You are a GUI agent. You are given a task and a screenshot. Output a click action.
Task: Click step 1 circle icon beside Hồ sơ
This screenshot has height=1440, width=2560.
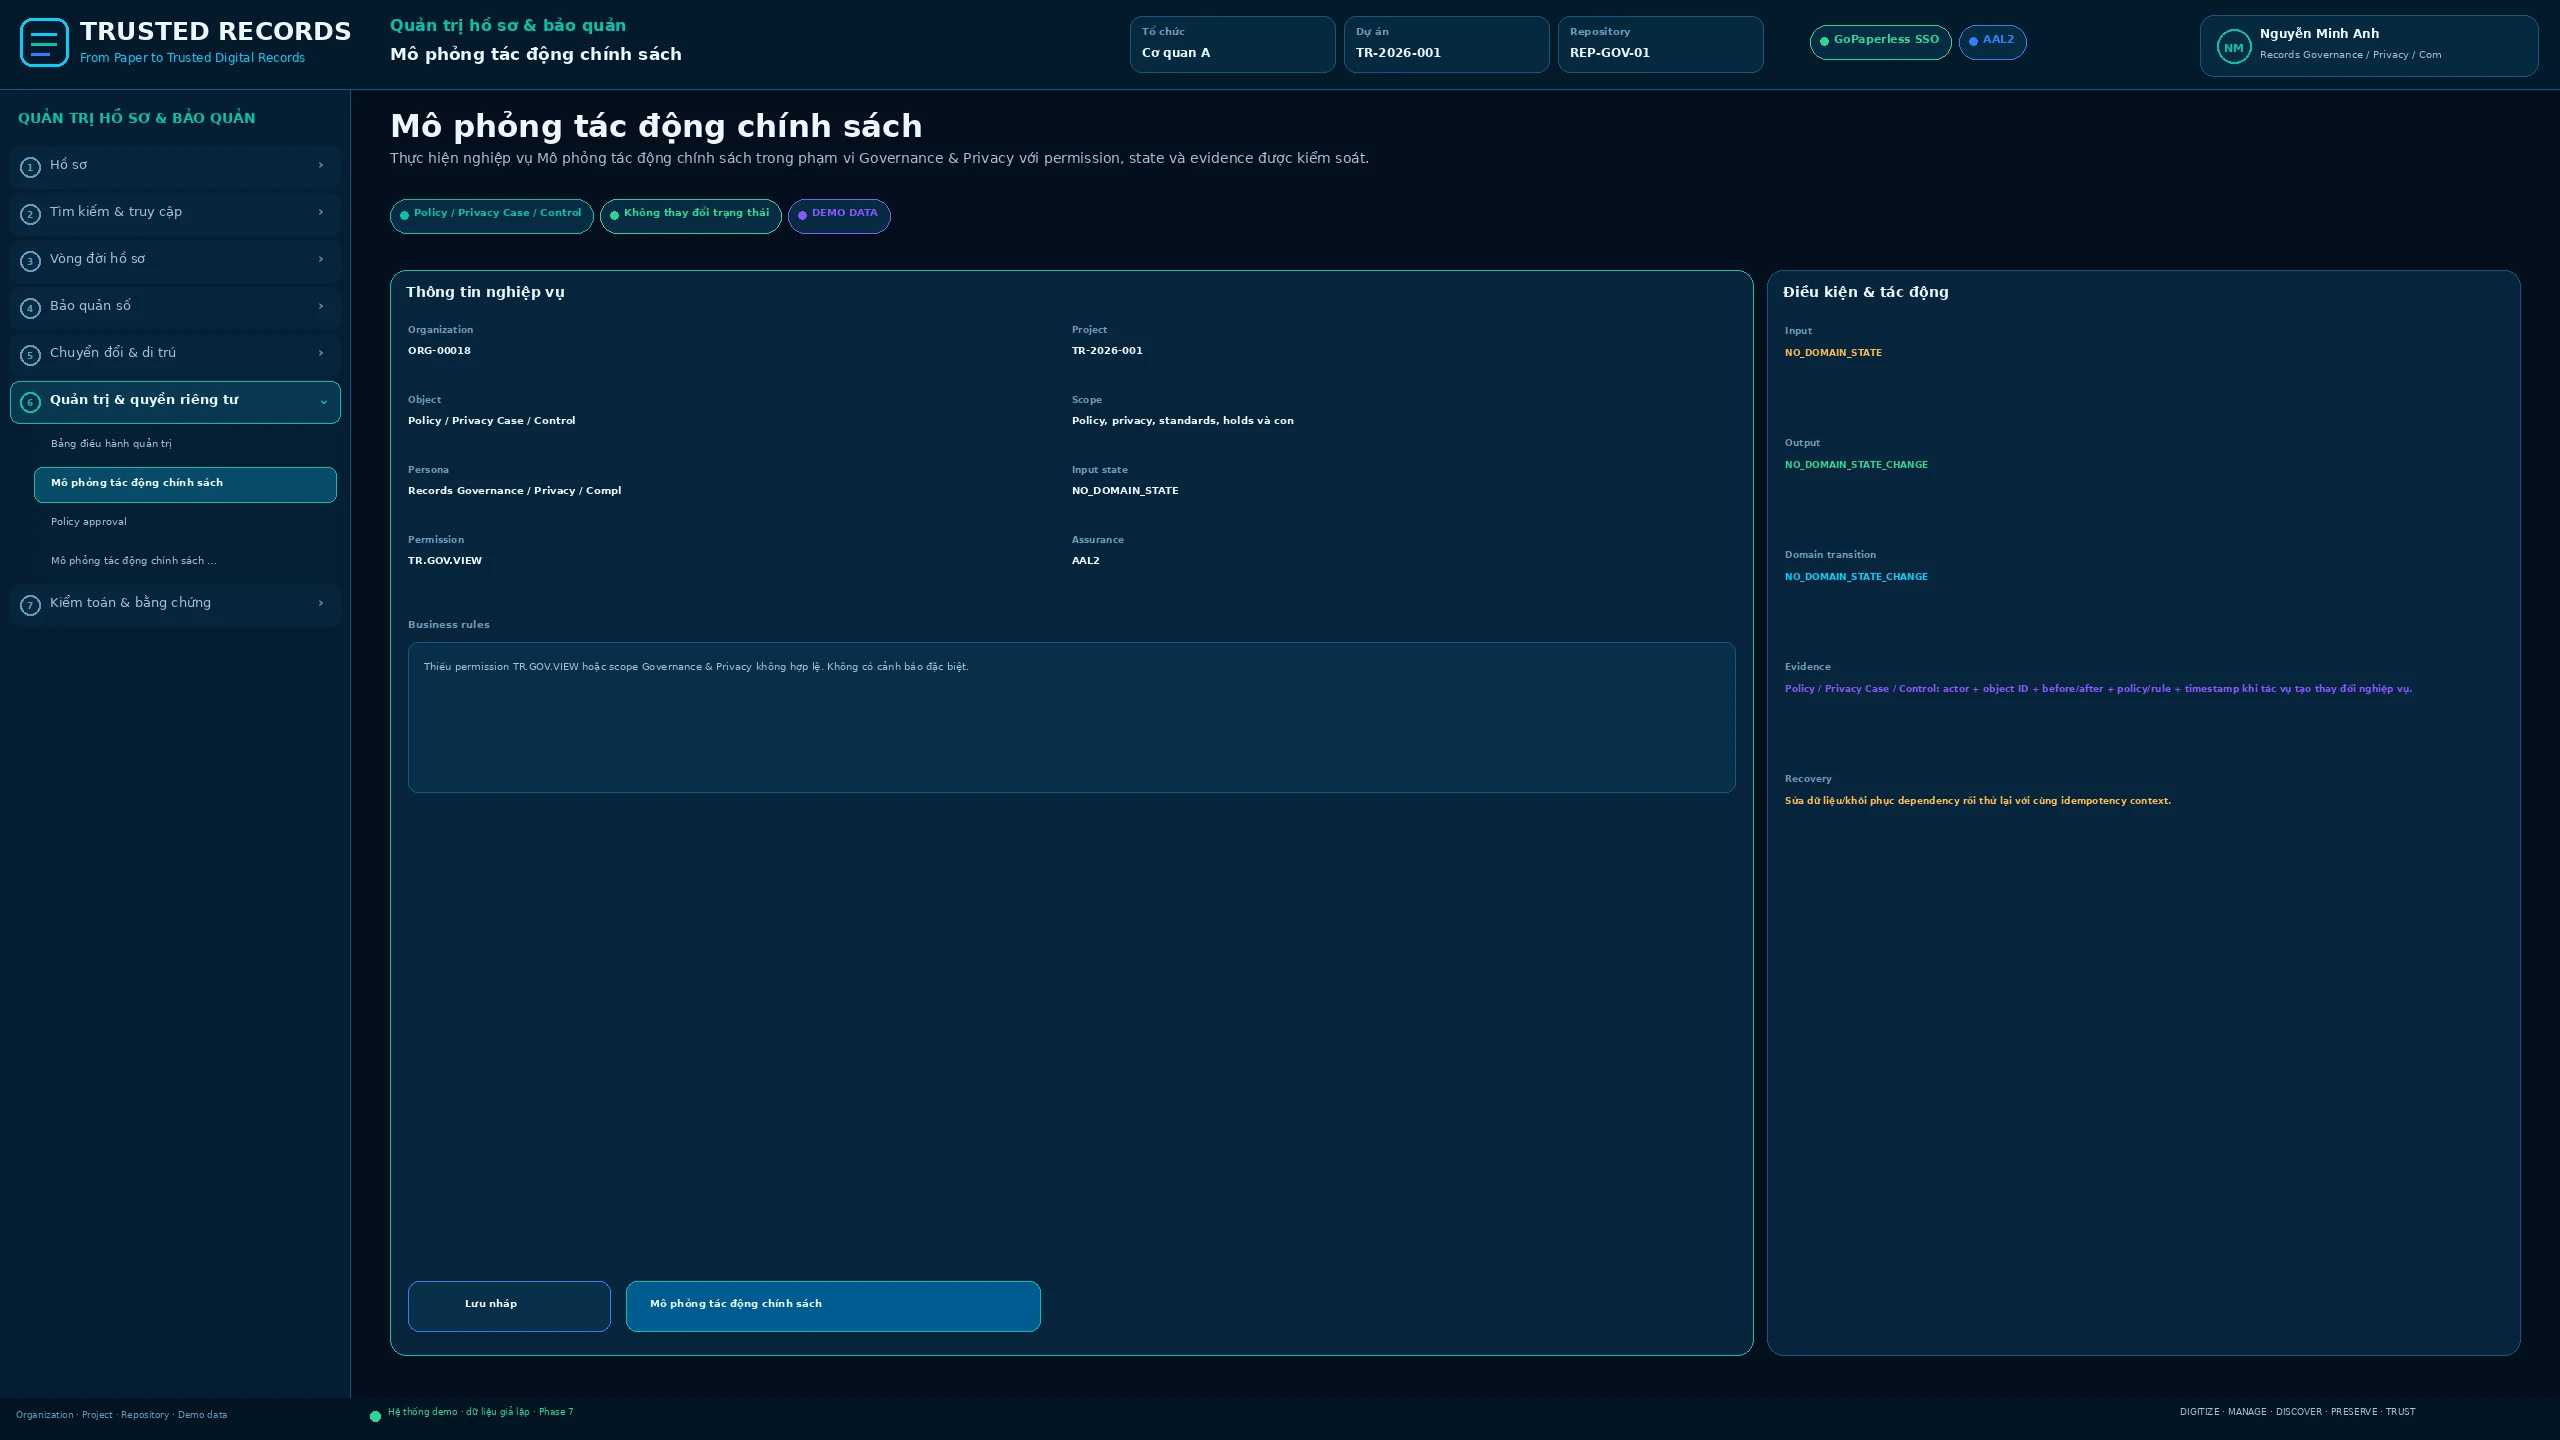(30, 167)
